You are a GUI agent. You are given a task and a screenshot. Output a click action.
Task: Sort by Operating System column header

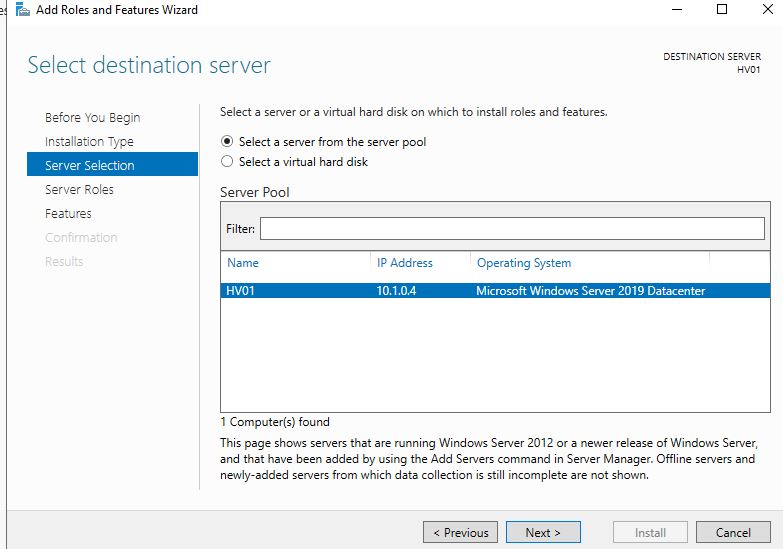(524, 263)
